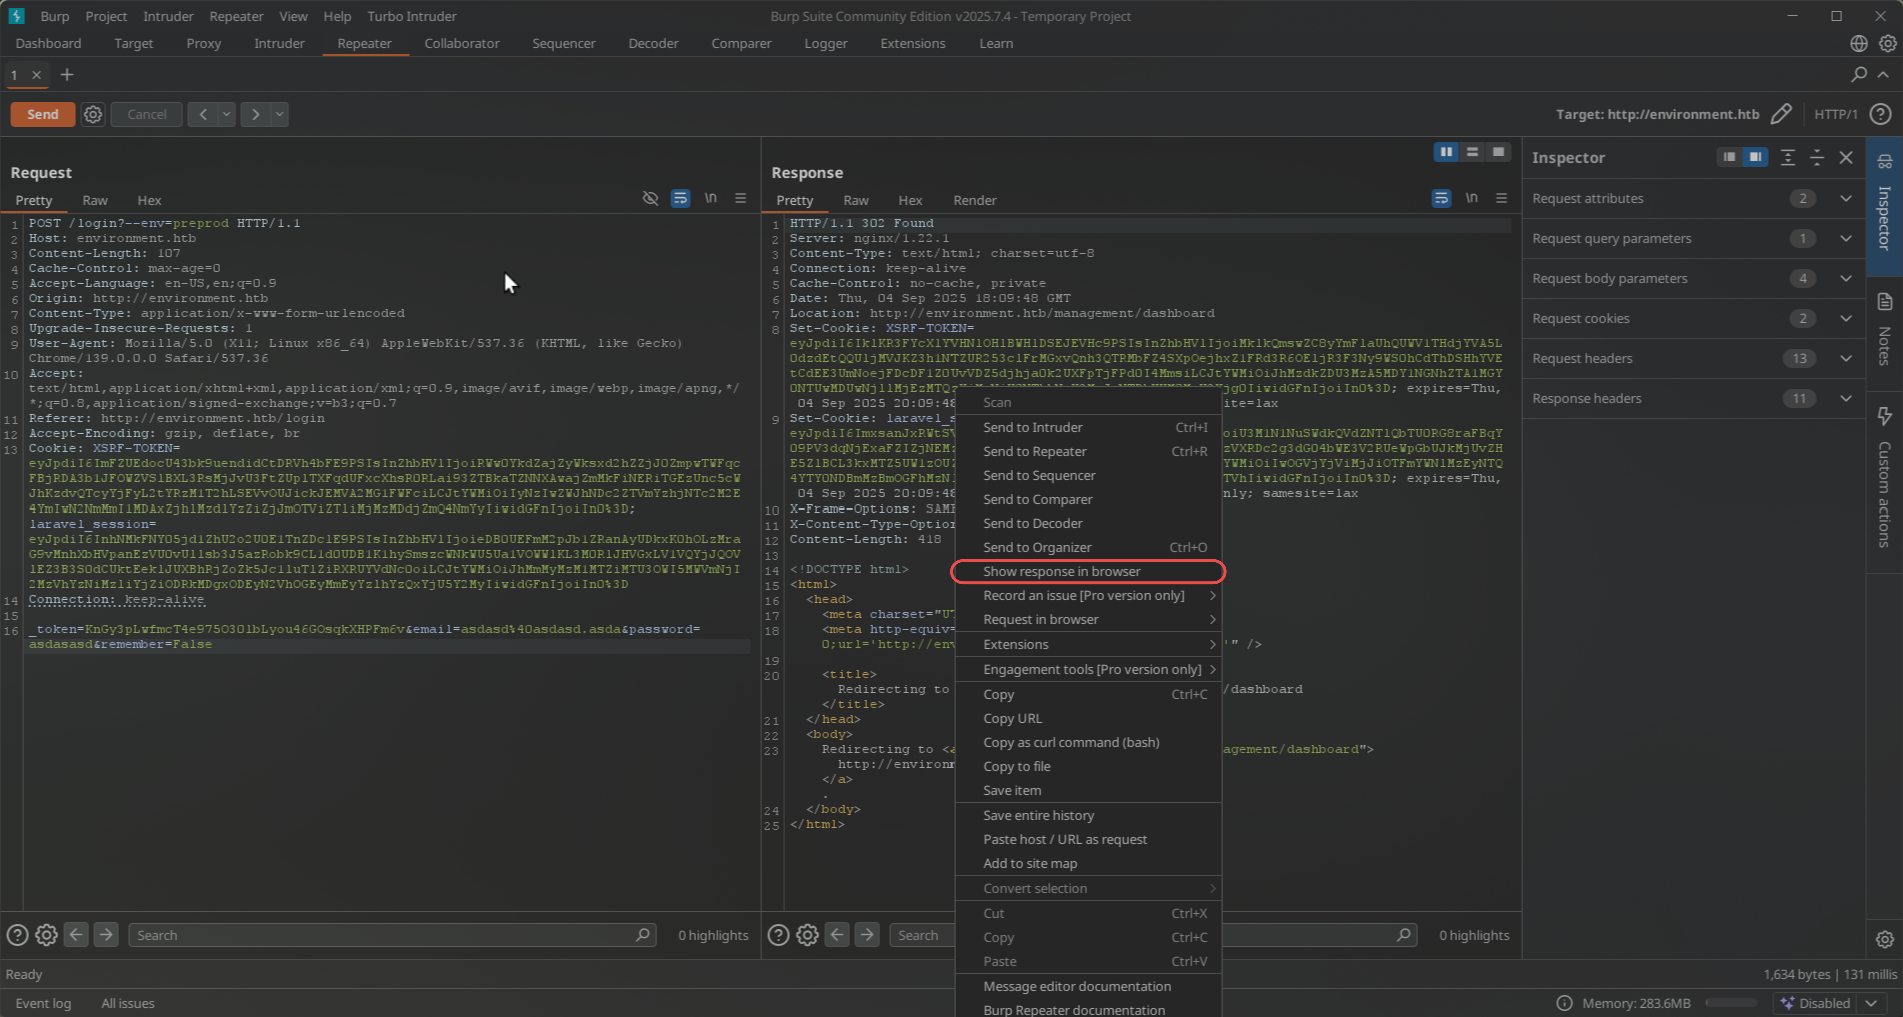This screenshot has width=1903, height=1017.
Task: Add a new Repeater tab
Action: pyautogui.click(x=67, y=75)
